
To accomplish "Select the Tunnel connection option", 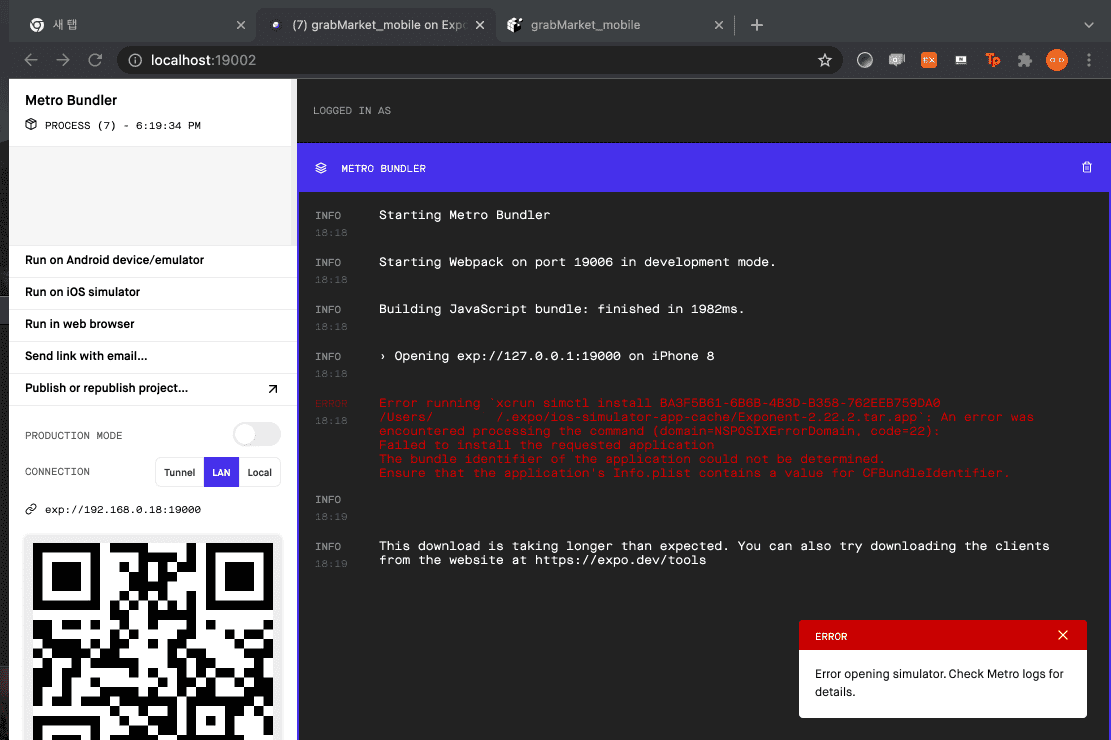I will click(179, 472).
